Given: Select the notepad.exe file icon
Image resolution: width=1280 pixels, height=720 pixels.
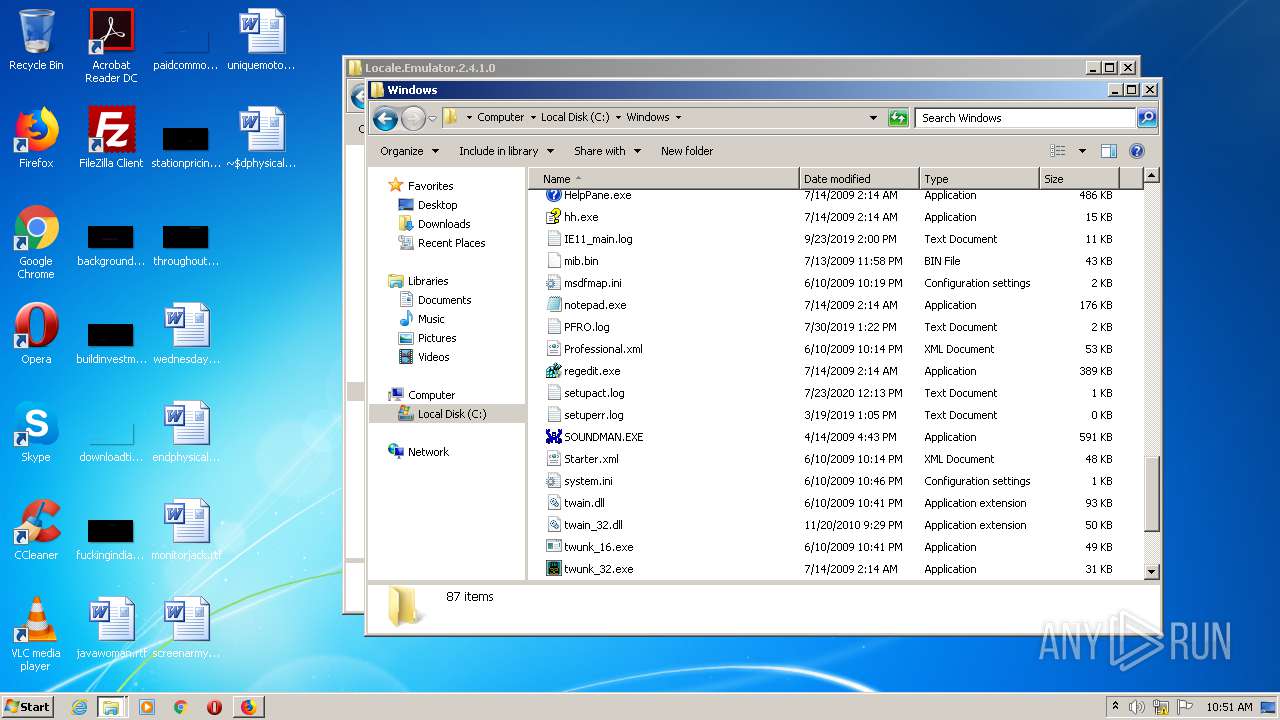Looking at the screenshot, I should coord(554,305).
